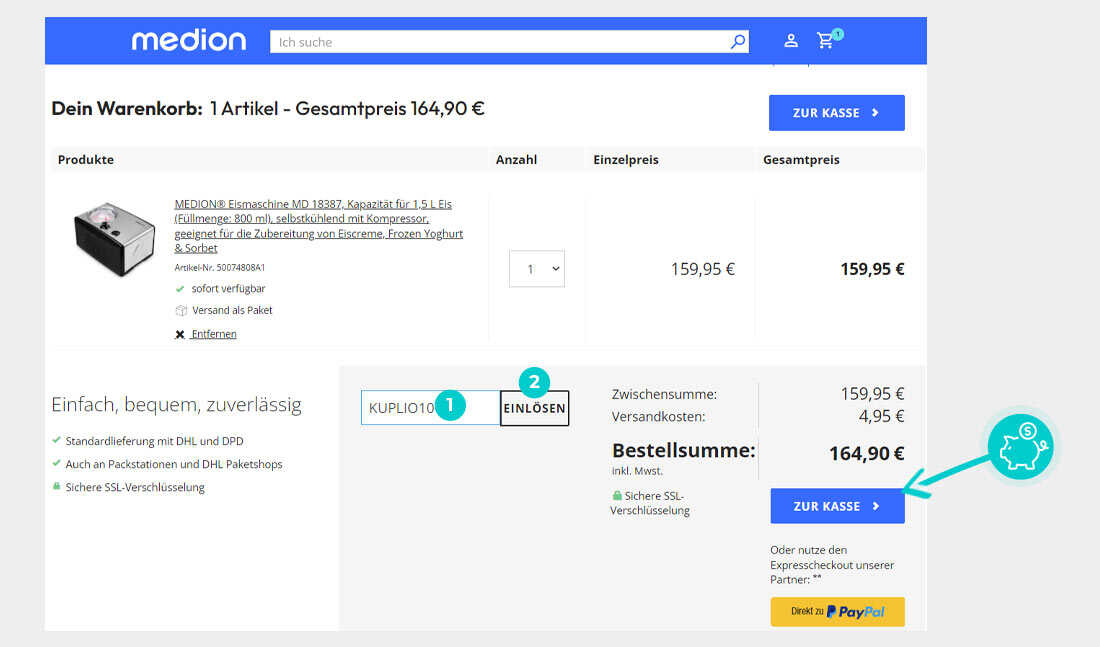Viewport: 1100px width, 647px height.
Task: Click 'Artikel-Nr. 50074808A1' text
Action: 220,267
